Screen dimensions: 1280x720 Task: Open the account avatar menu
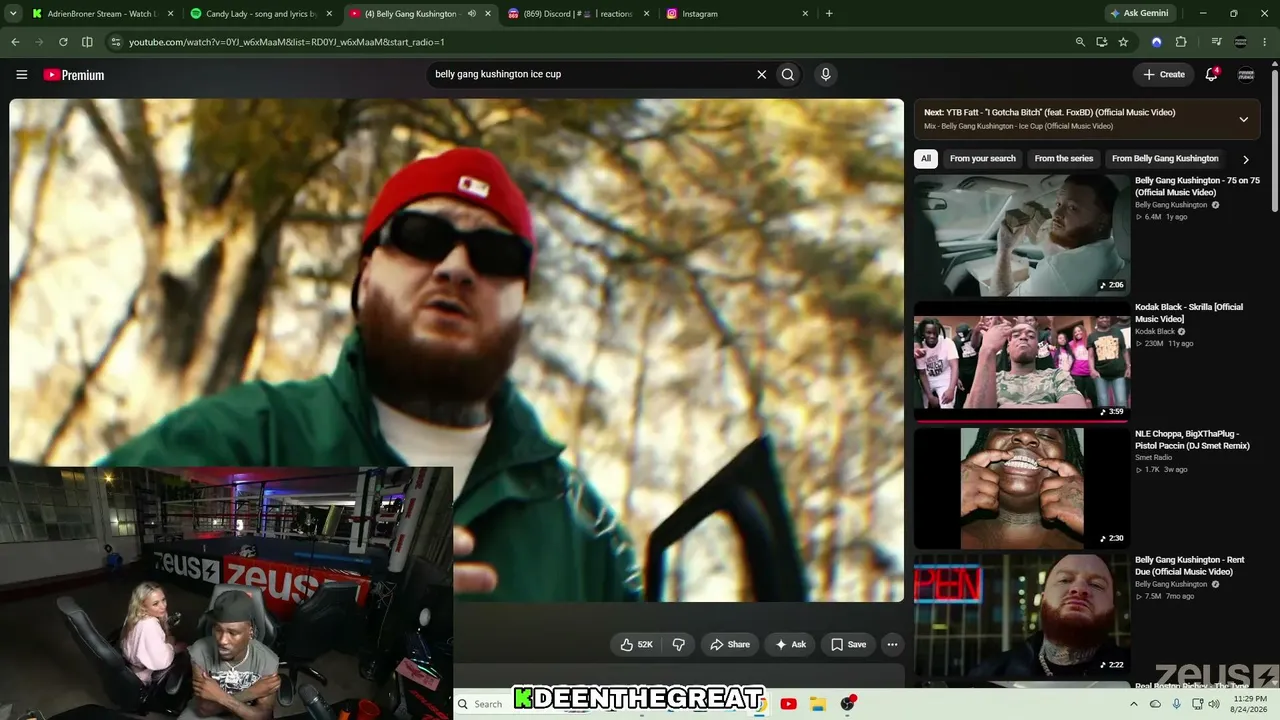[x=1246, y=74]
